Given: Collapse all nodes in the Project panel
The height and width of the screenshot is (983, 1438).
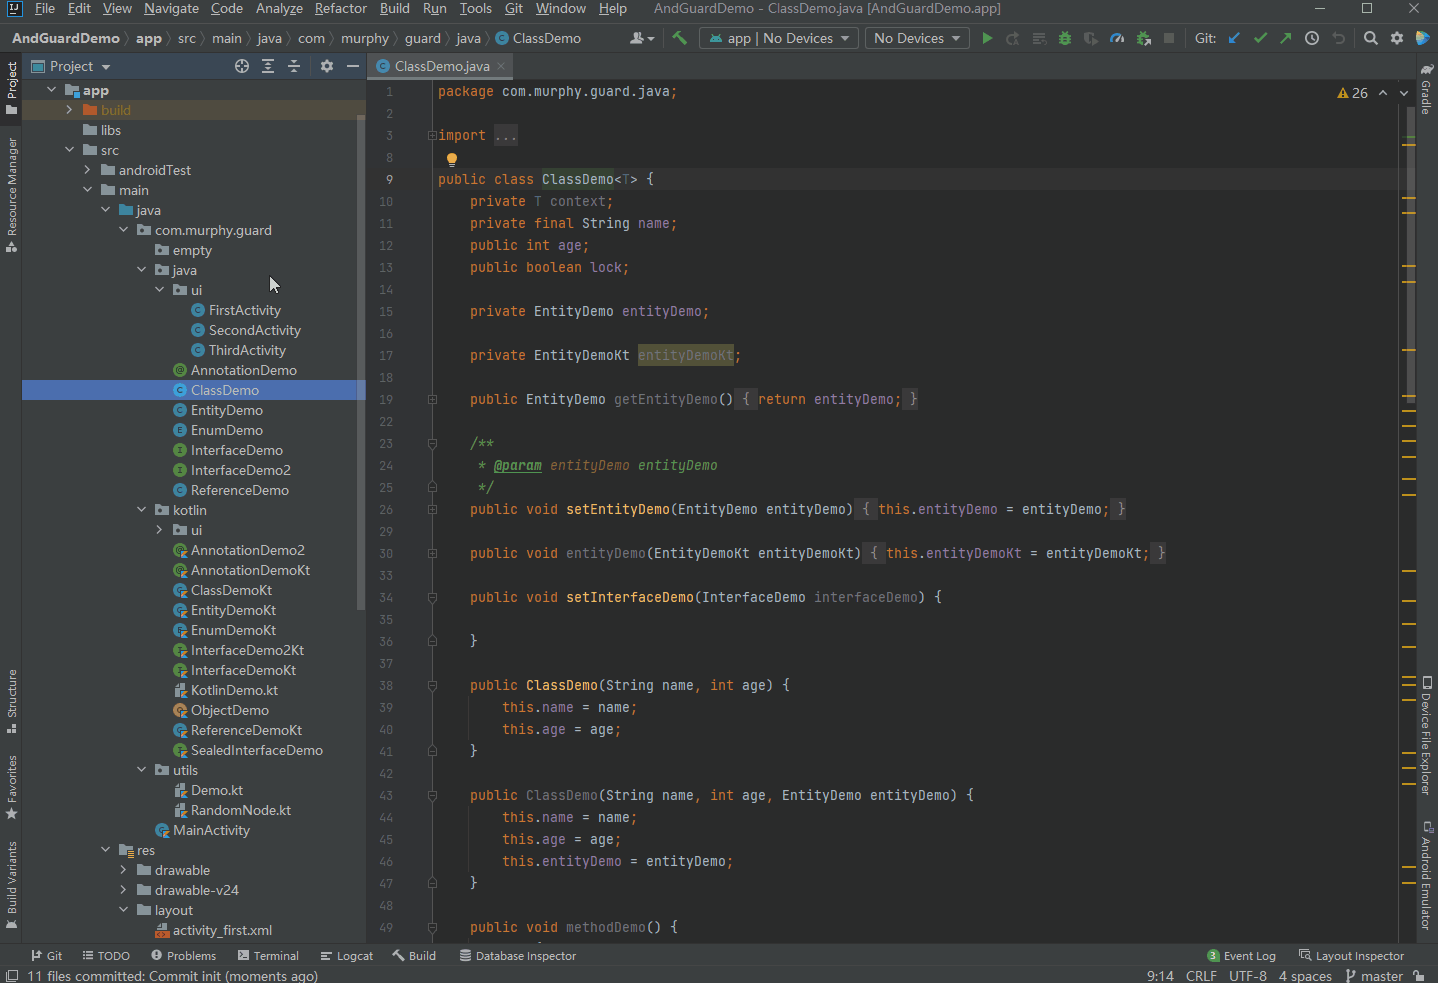Looking at the screenshot, I should tap(294, 66).
